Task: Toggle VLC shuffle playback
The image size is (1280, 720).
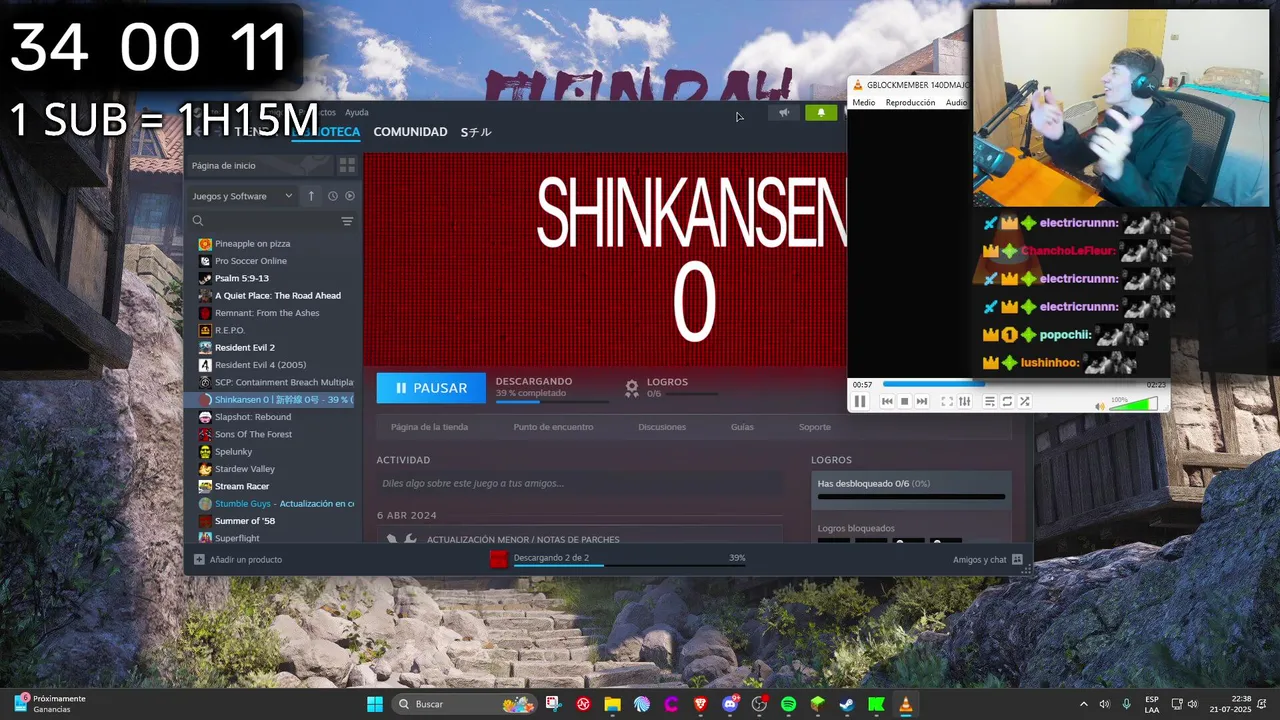Action: 1024,401
